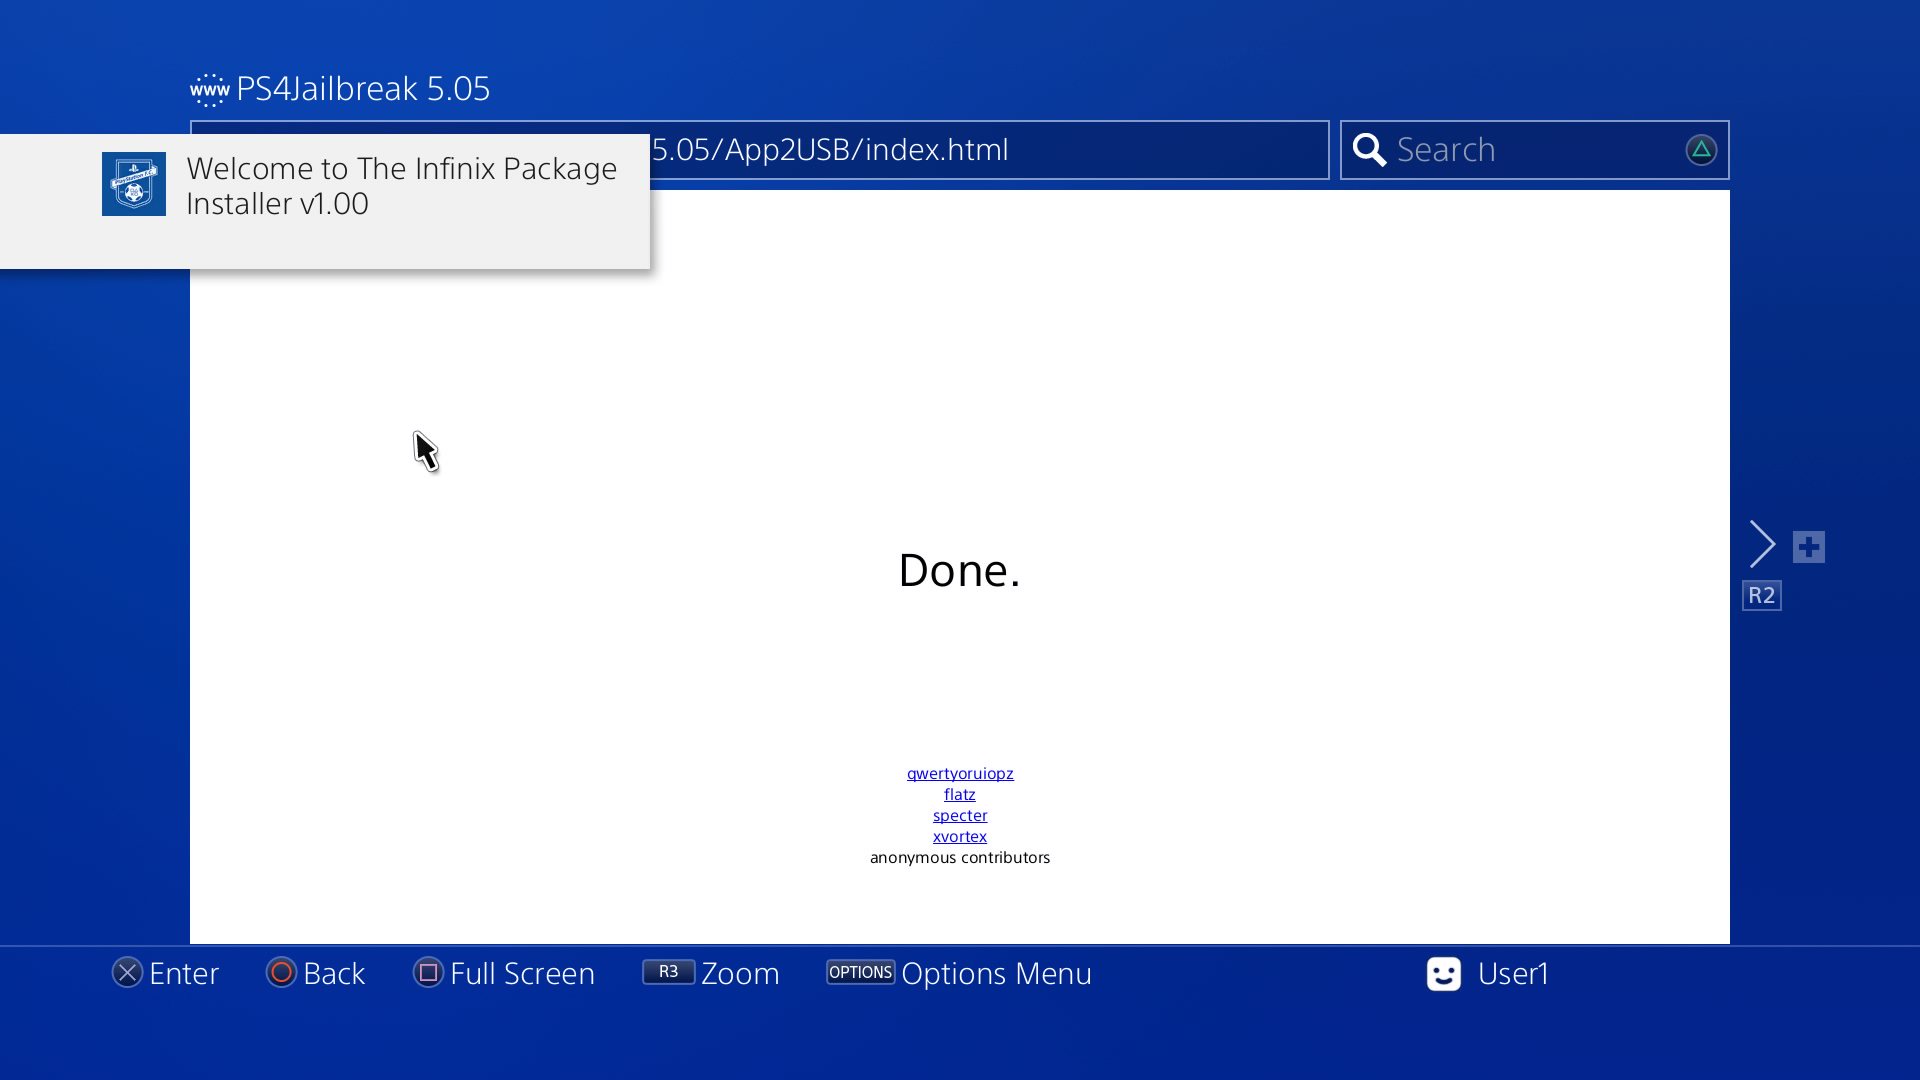The image size is (1920, 1080).
Task: Click the OPTIONS button icon
Action: (860, 972)
